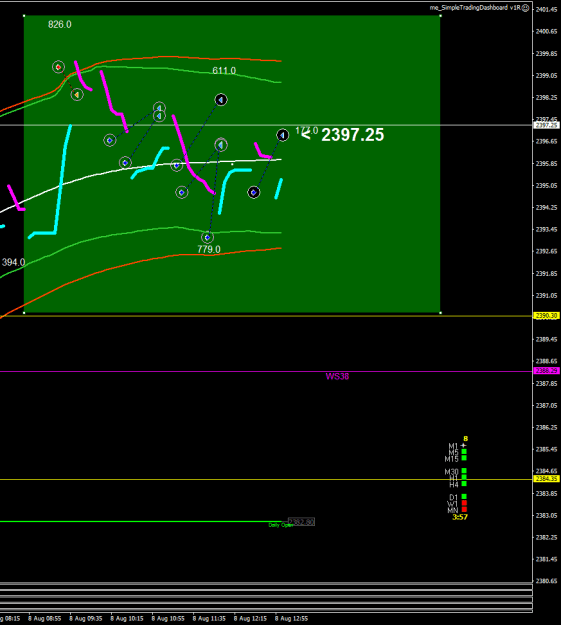
Task: Click the black circle arrow marker under 611.0
Action: (x=221, y=100)
